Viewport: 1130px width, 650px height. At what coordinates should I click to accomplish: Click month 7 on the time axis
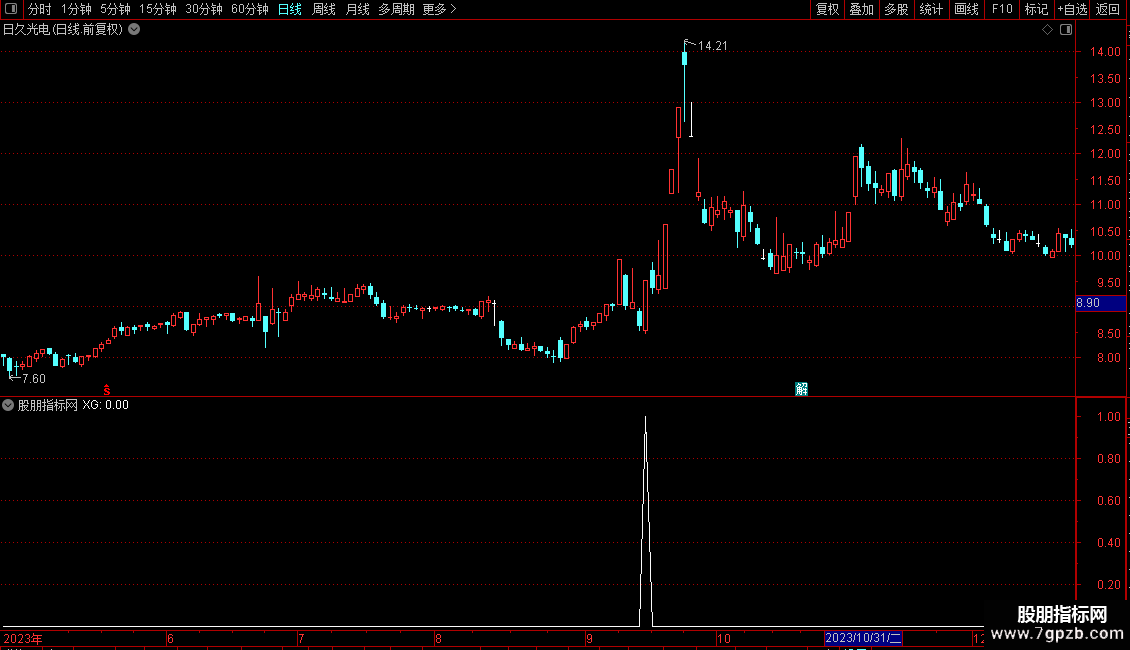coord(301,638)
